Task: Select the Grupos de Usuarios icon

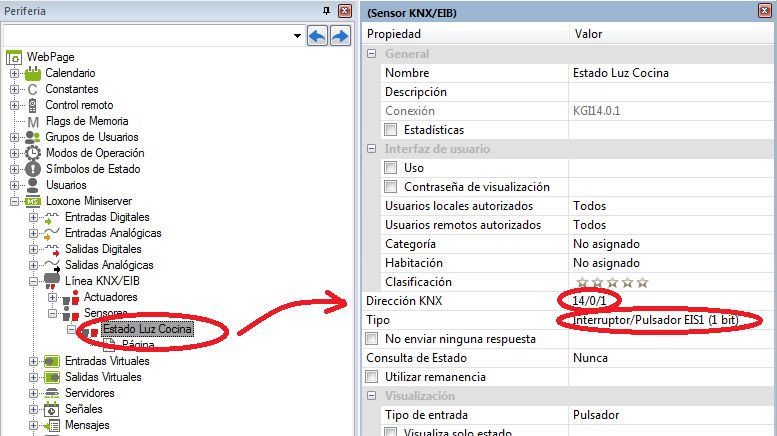Action: [33, 137]
